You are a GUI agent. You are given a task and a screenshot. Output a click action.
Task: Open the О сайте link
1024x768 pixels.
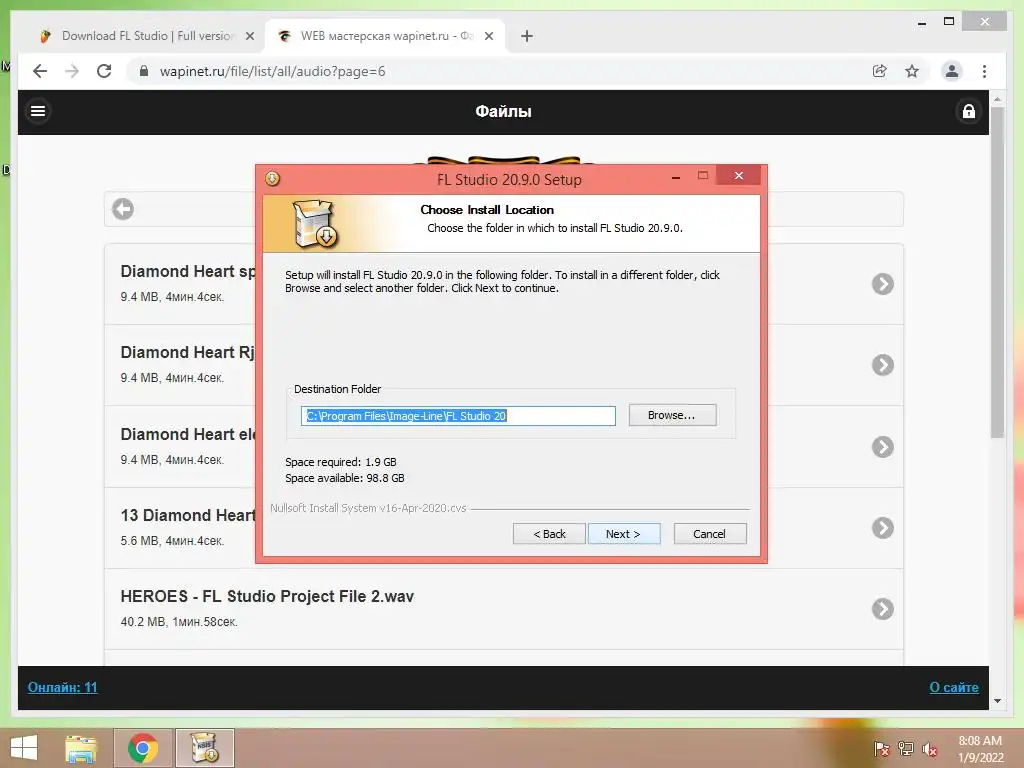click(x=953, y=687)
